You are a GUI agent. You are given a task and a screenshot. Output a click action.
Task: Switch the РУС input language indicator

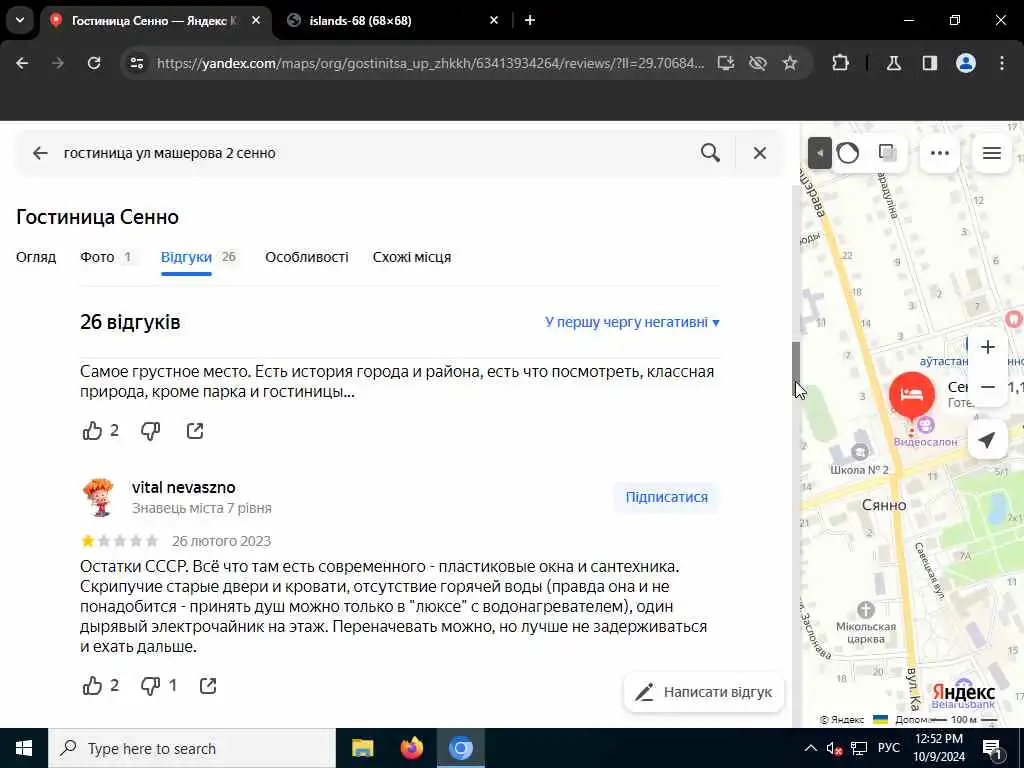pyautogui.click(x=889, y=748)
